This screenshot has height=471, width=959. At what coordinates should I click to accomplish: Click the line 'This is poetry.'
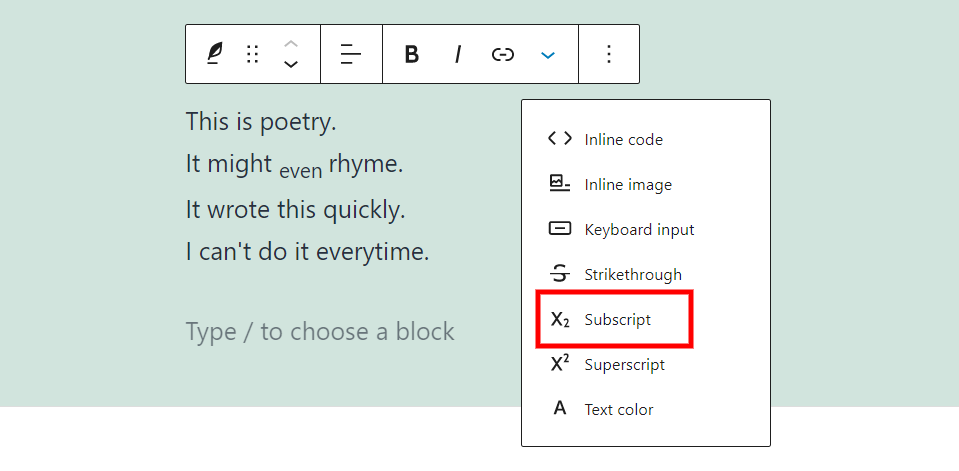261,122
